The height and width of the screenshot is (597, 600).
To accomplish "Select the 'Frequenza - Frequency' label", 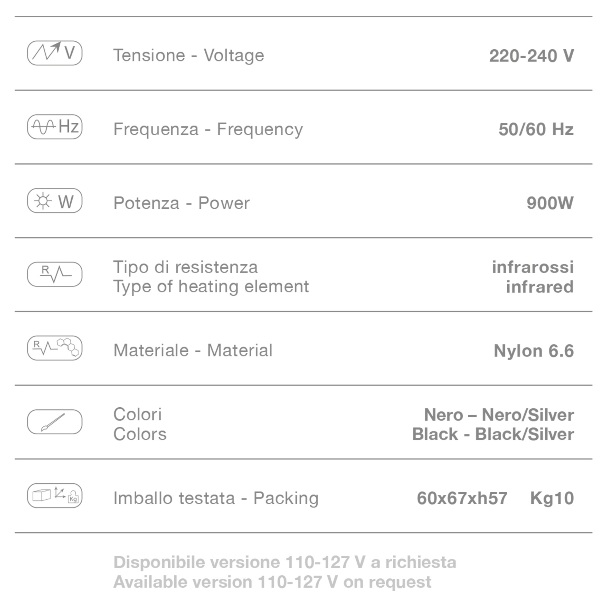I will point(208,129).
